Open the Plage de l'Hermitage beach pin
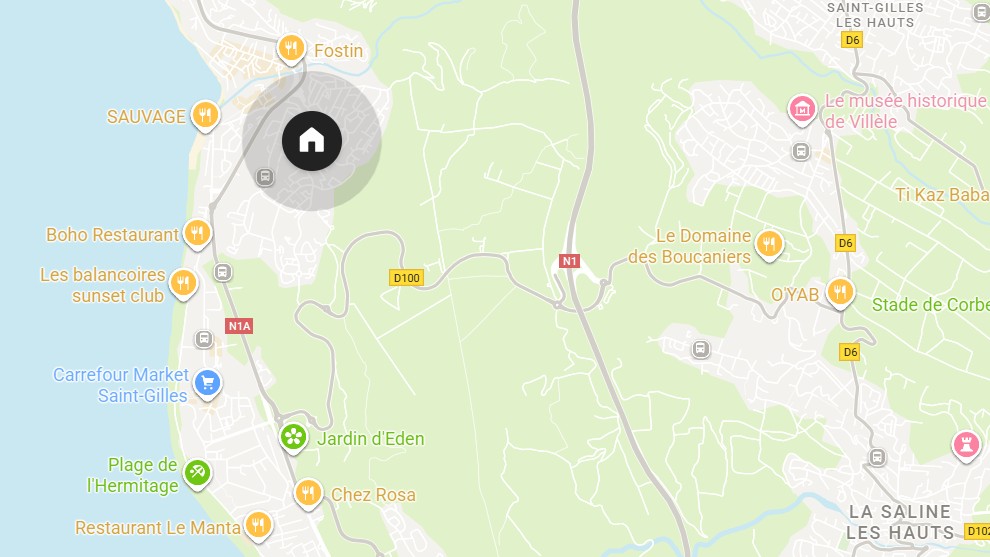The image size is (990, 557). pyautogui.click(x=198, y=474)
